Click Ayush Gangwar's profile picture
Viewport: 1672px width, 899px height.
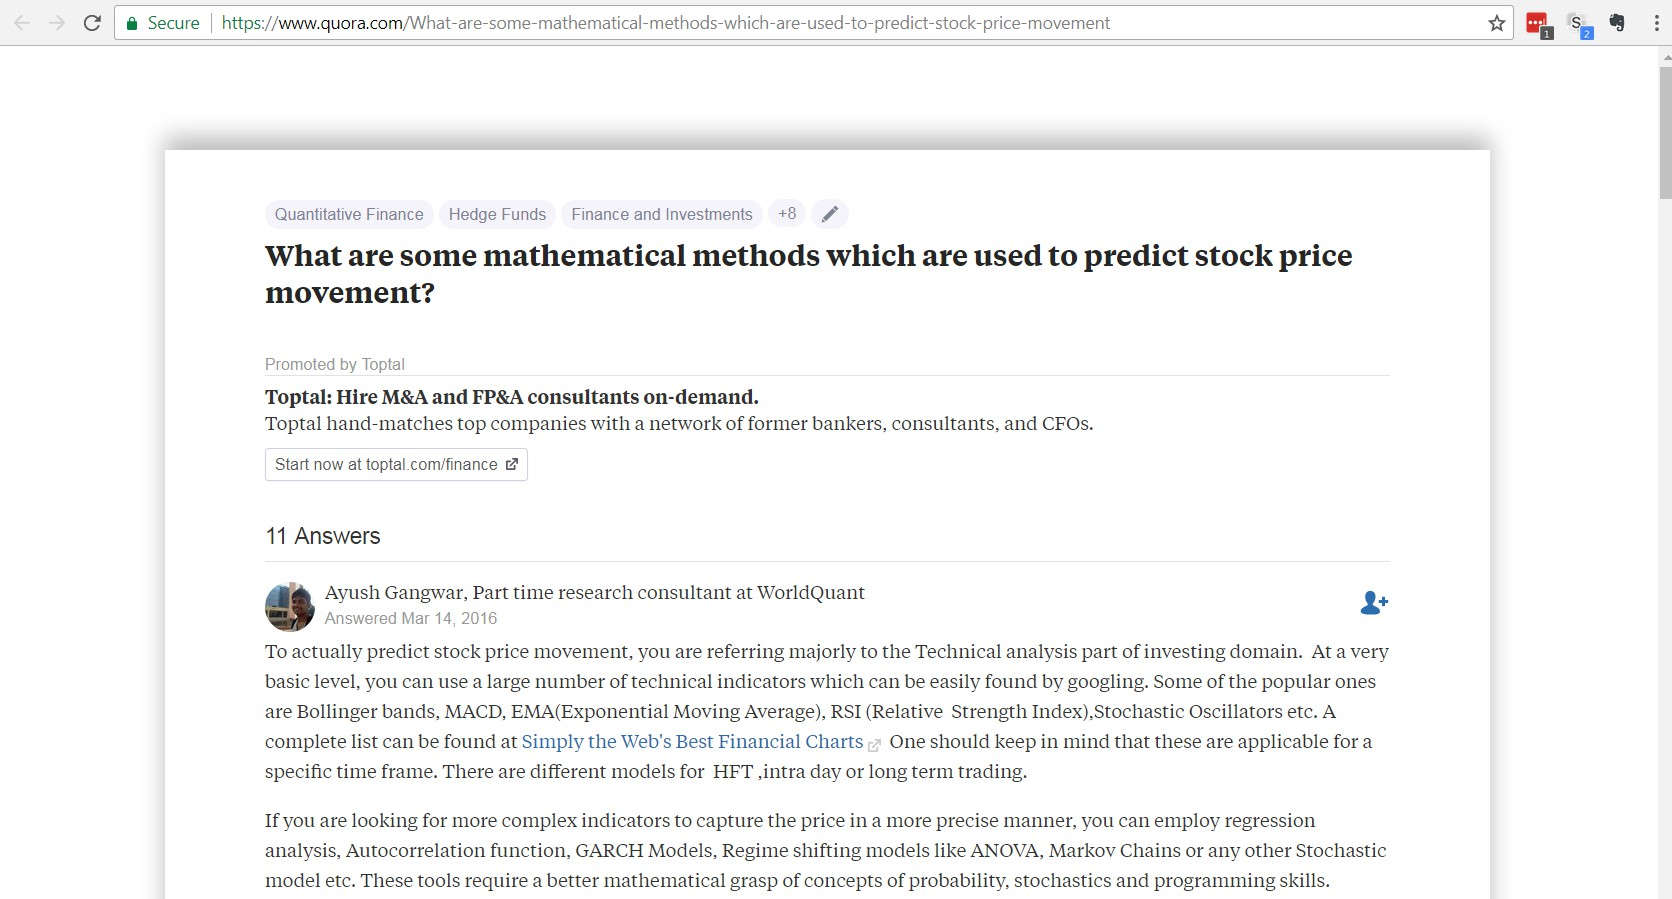[x=290, y=606]
